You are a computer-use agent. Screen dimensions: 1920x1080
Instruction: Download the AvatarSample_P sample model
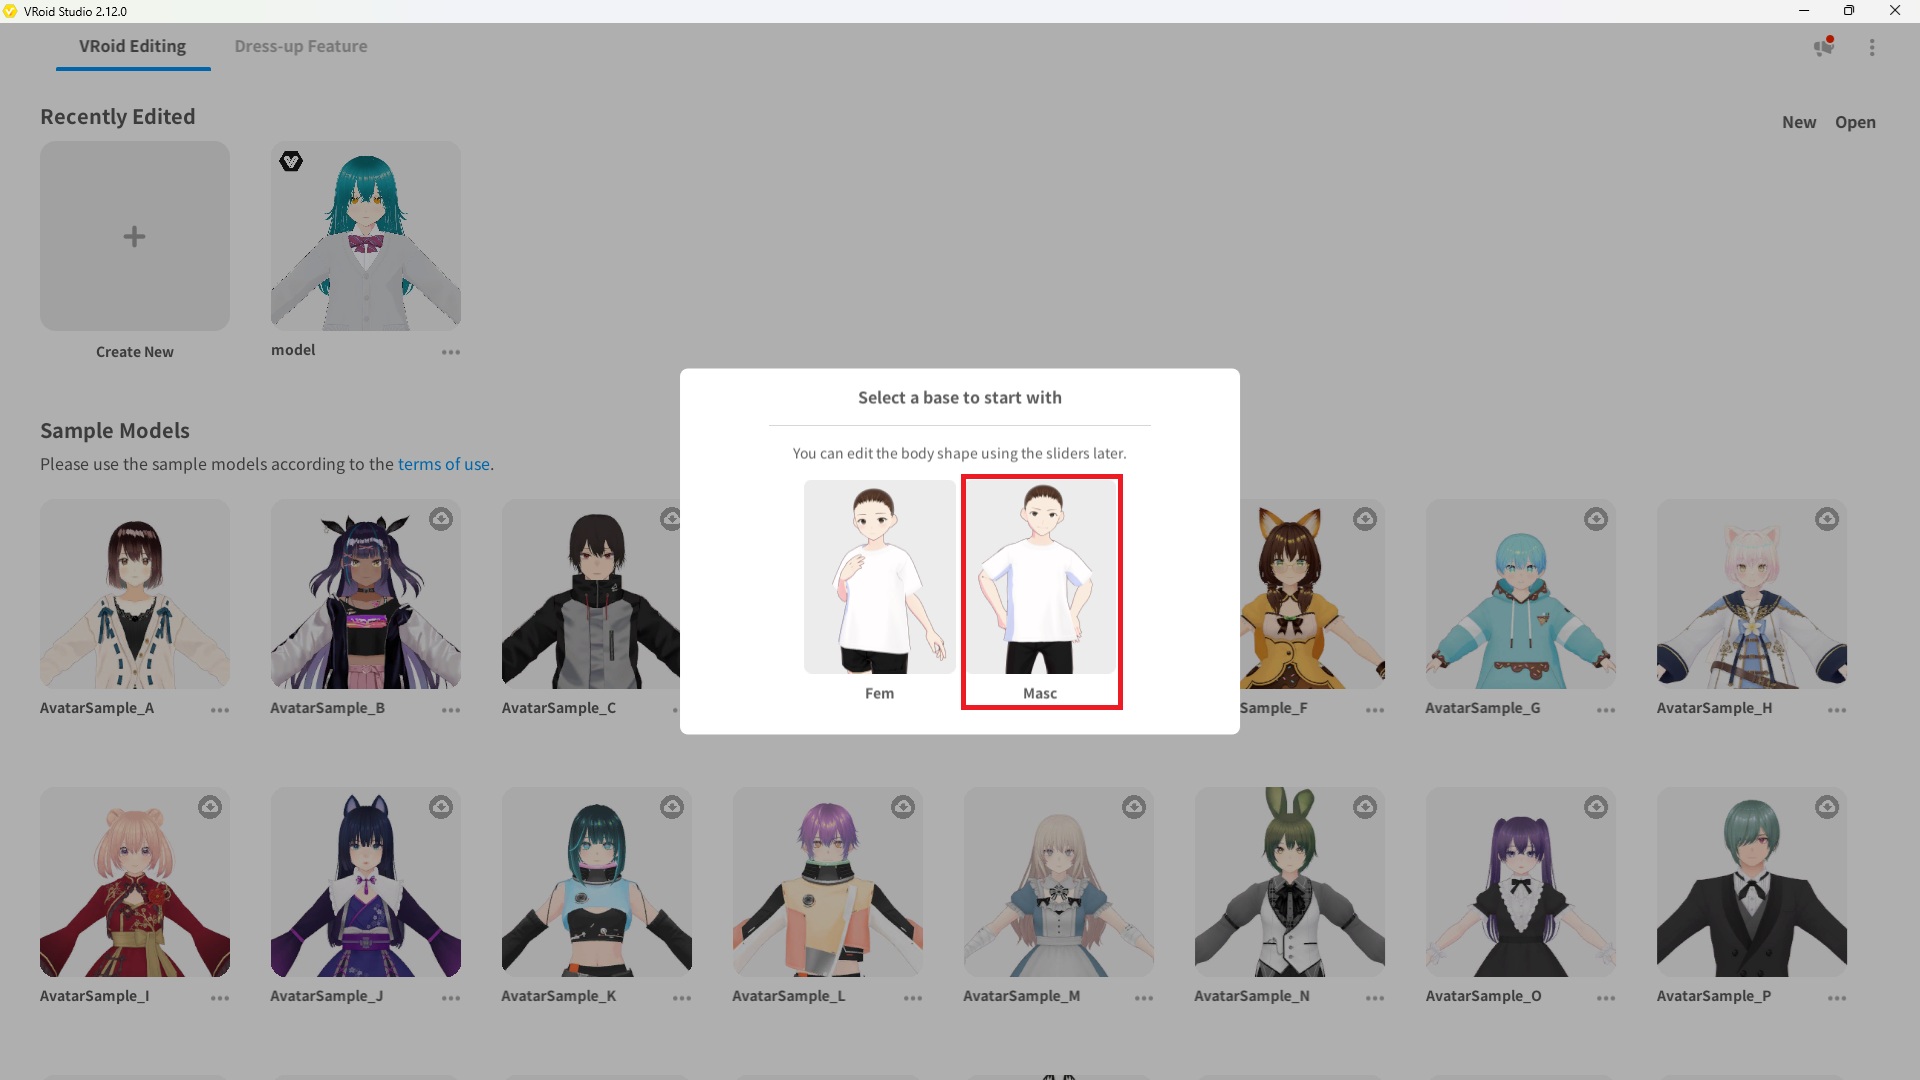pos(1827,806)
